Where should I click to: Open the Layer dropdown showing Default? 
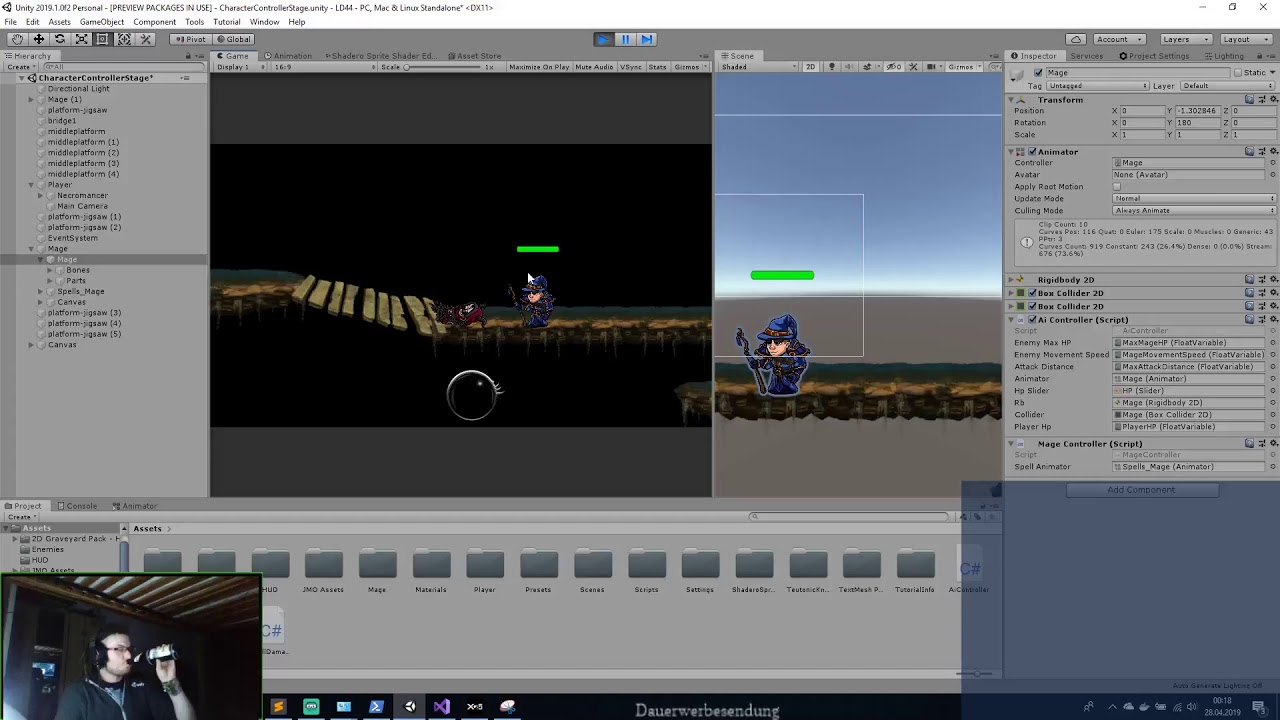[x=1228, y=86]
